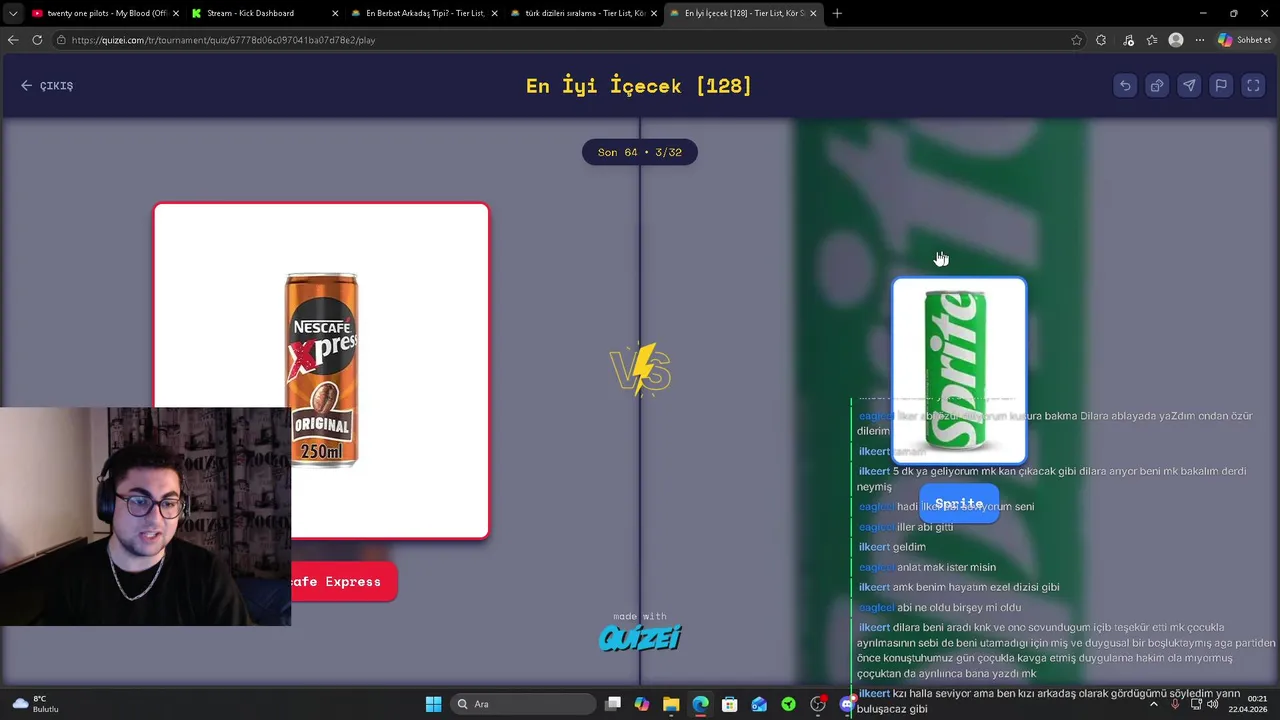
Task: Close the türk dizileri sıralama tab
Action: (x=654, y=13)
